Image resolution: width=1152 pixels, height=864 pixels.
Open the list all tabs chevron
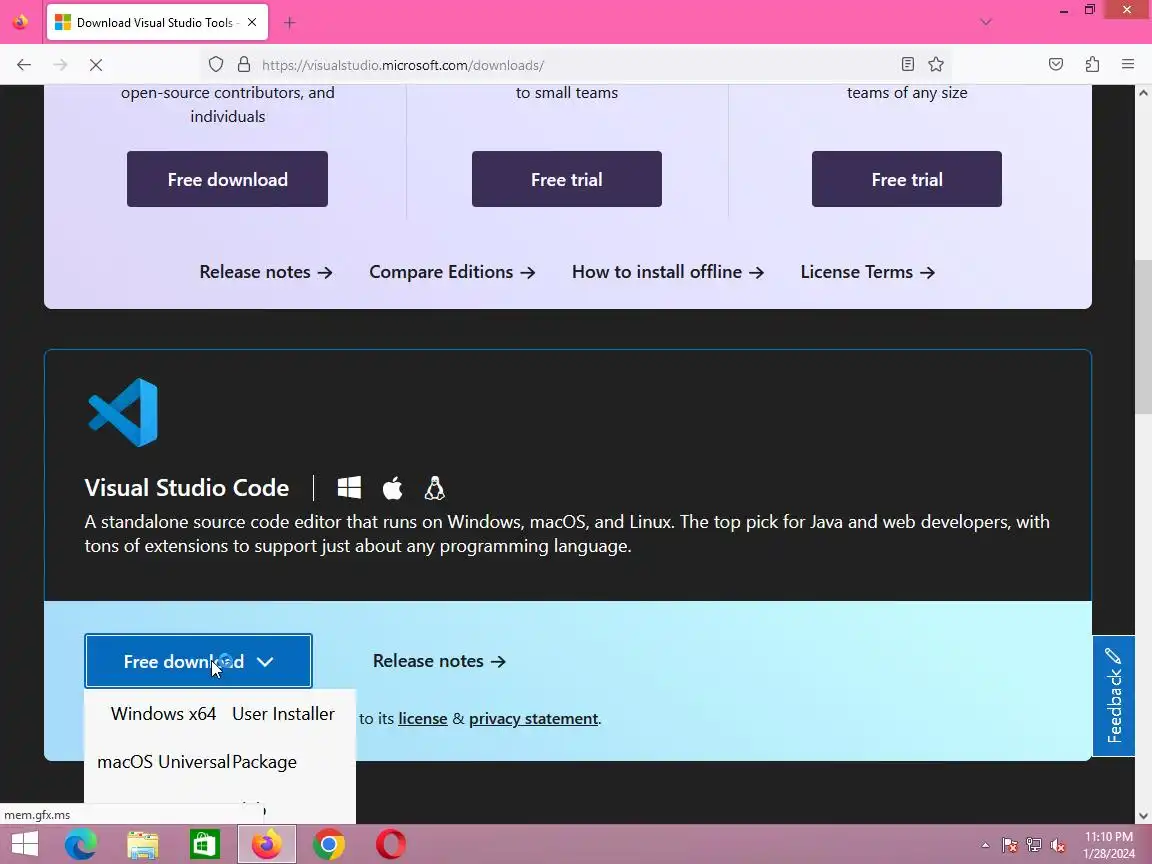986,22
